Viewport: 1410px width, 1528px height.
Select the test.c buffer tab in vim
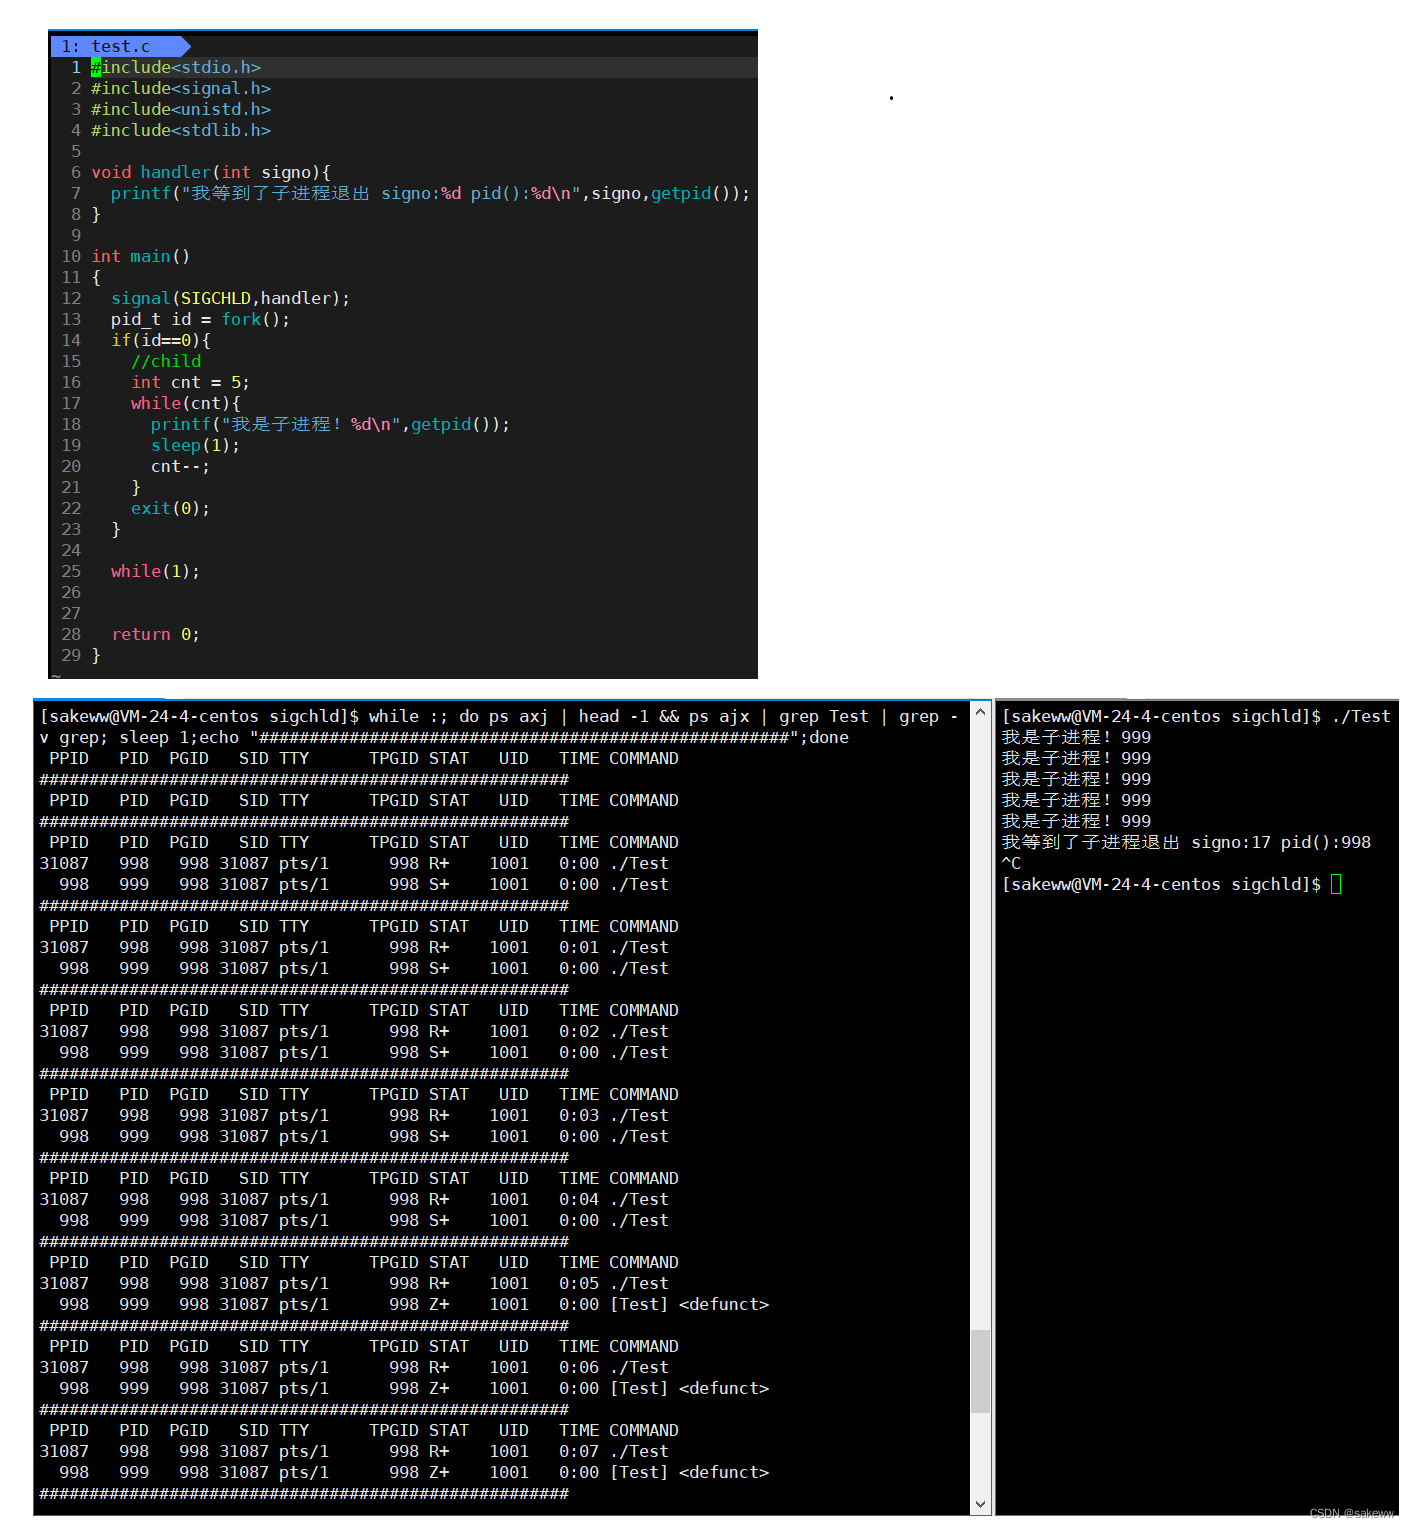(x=119, y=46)
